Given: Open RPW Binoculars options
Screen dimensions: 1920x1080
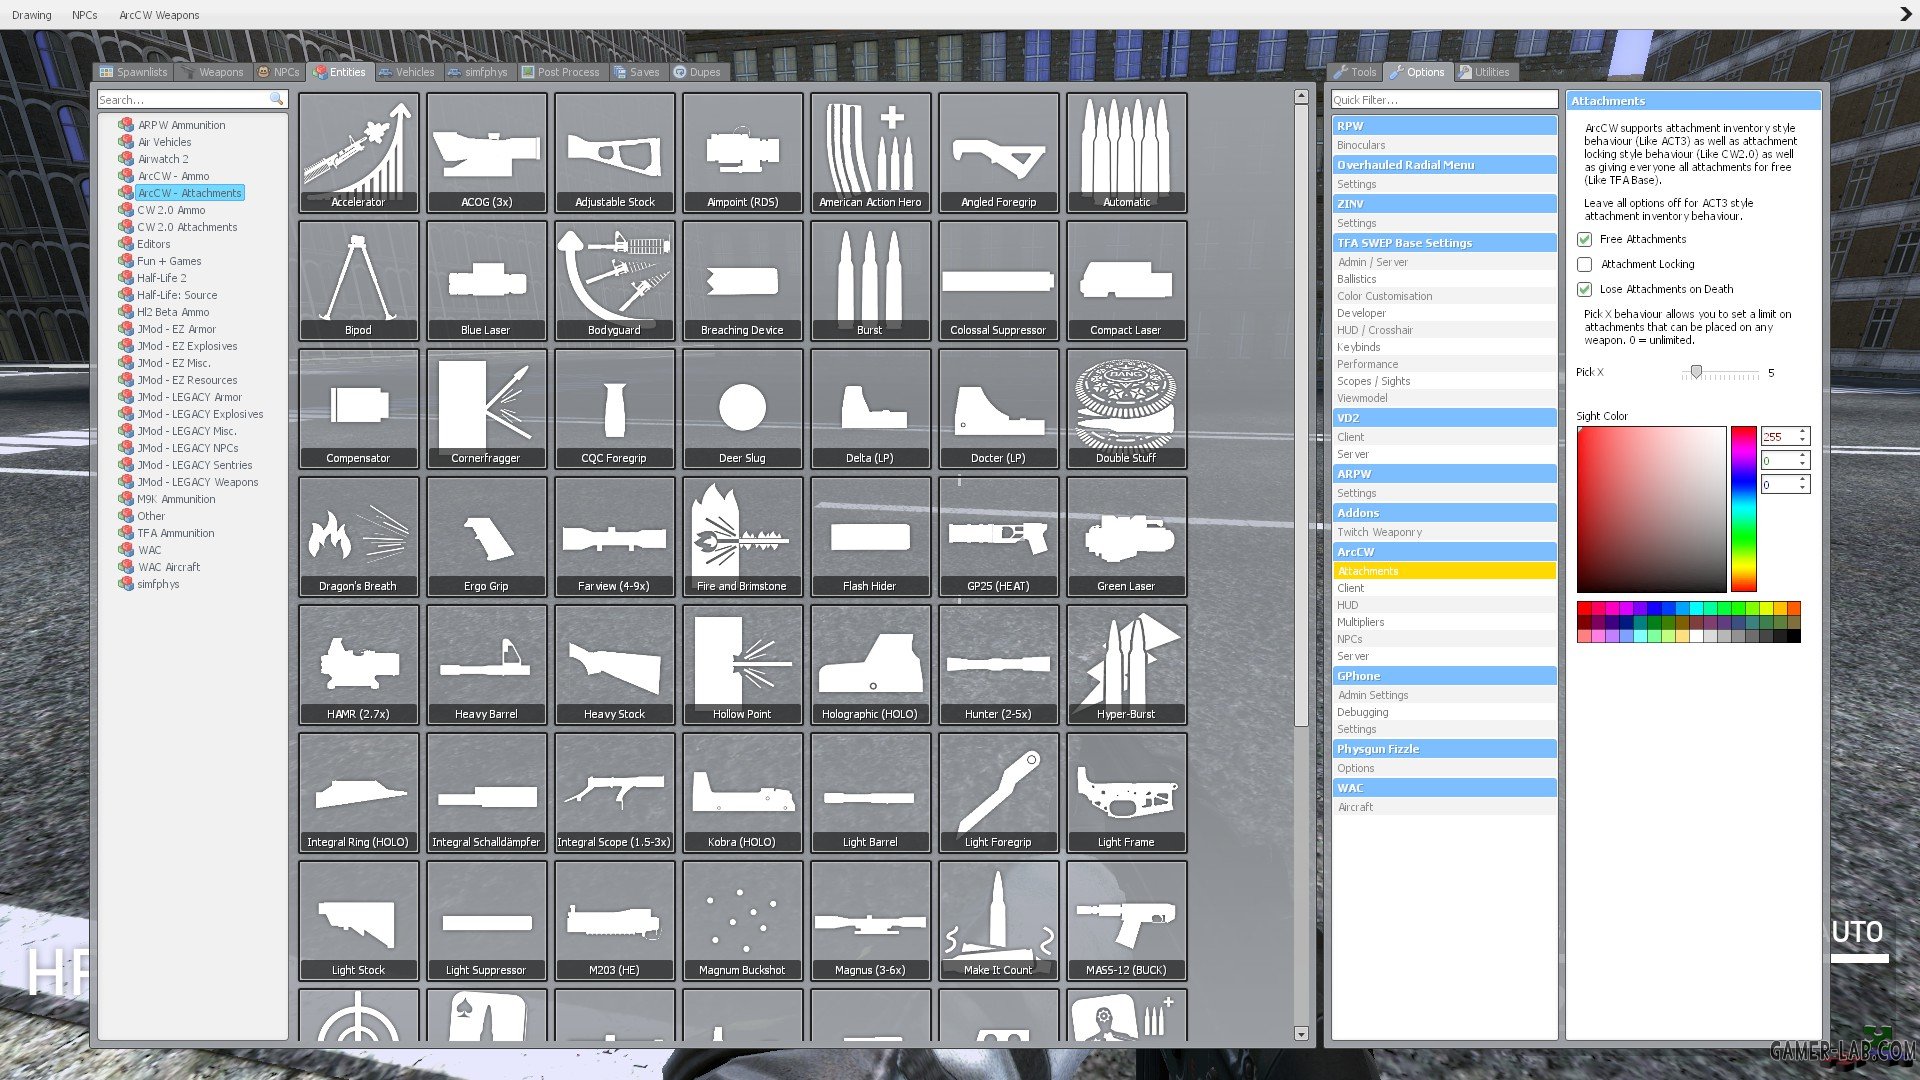Looking at the screenshot, I should tap(1444, 145).
